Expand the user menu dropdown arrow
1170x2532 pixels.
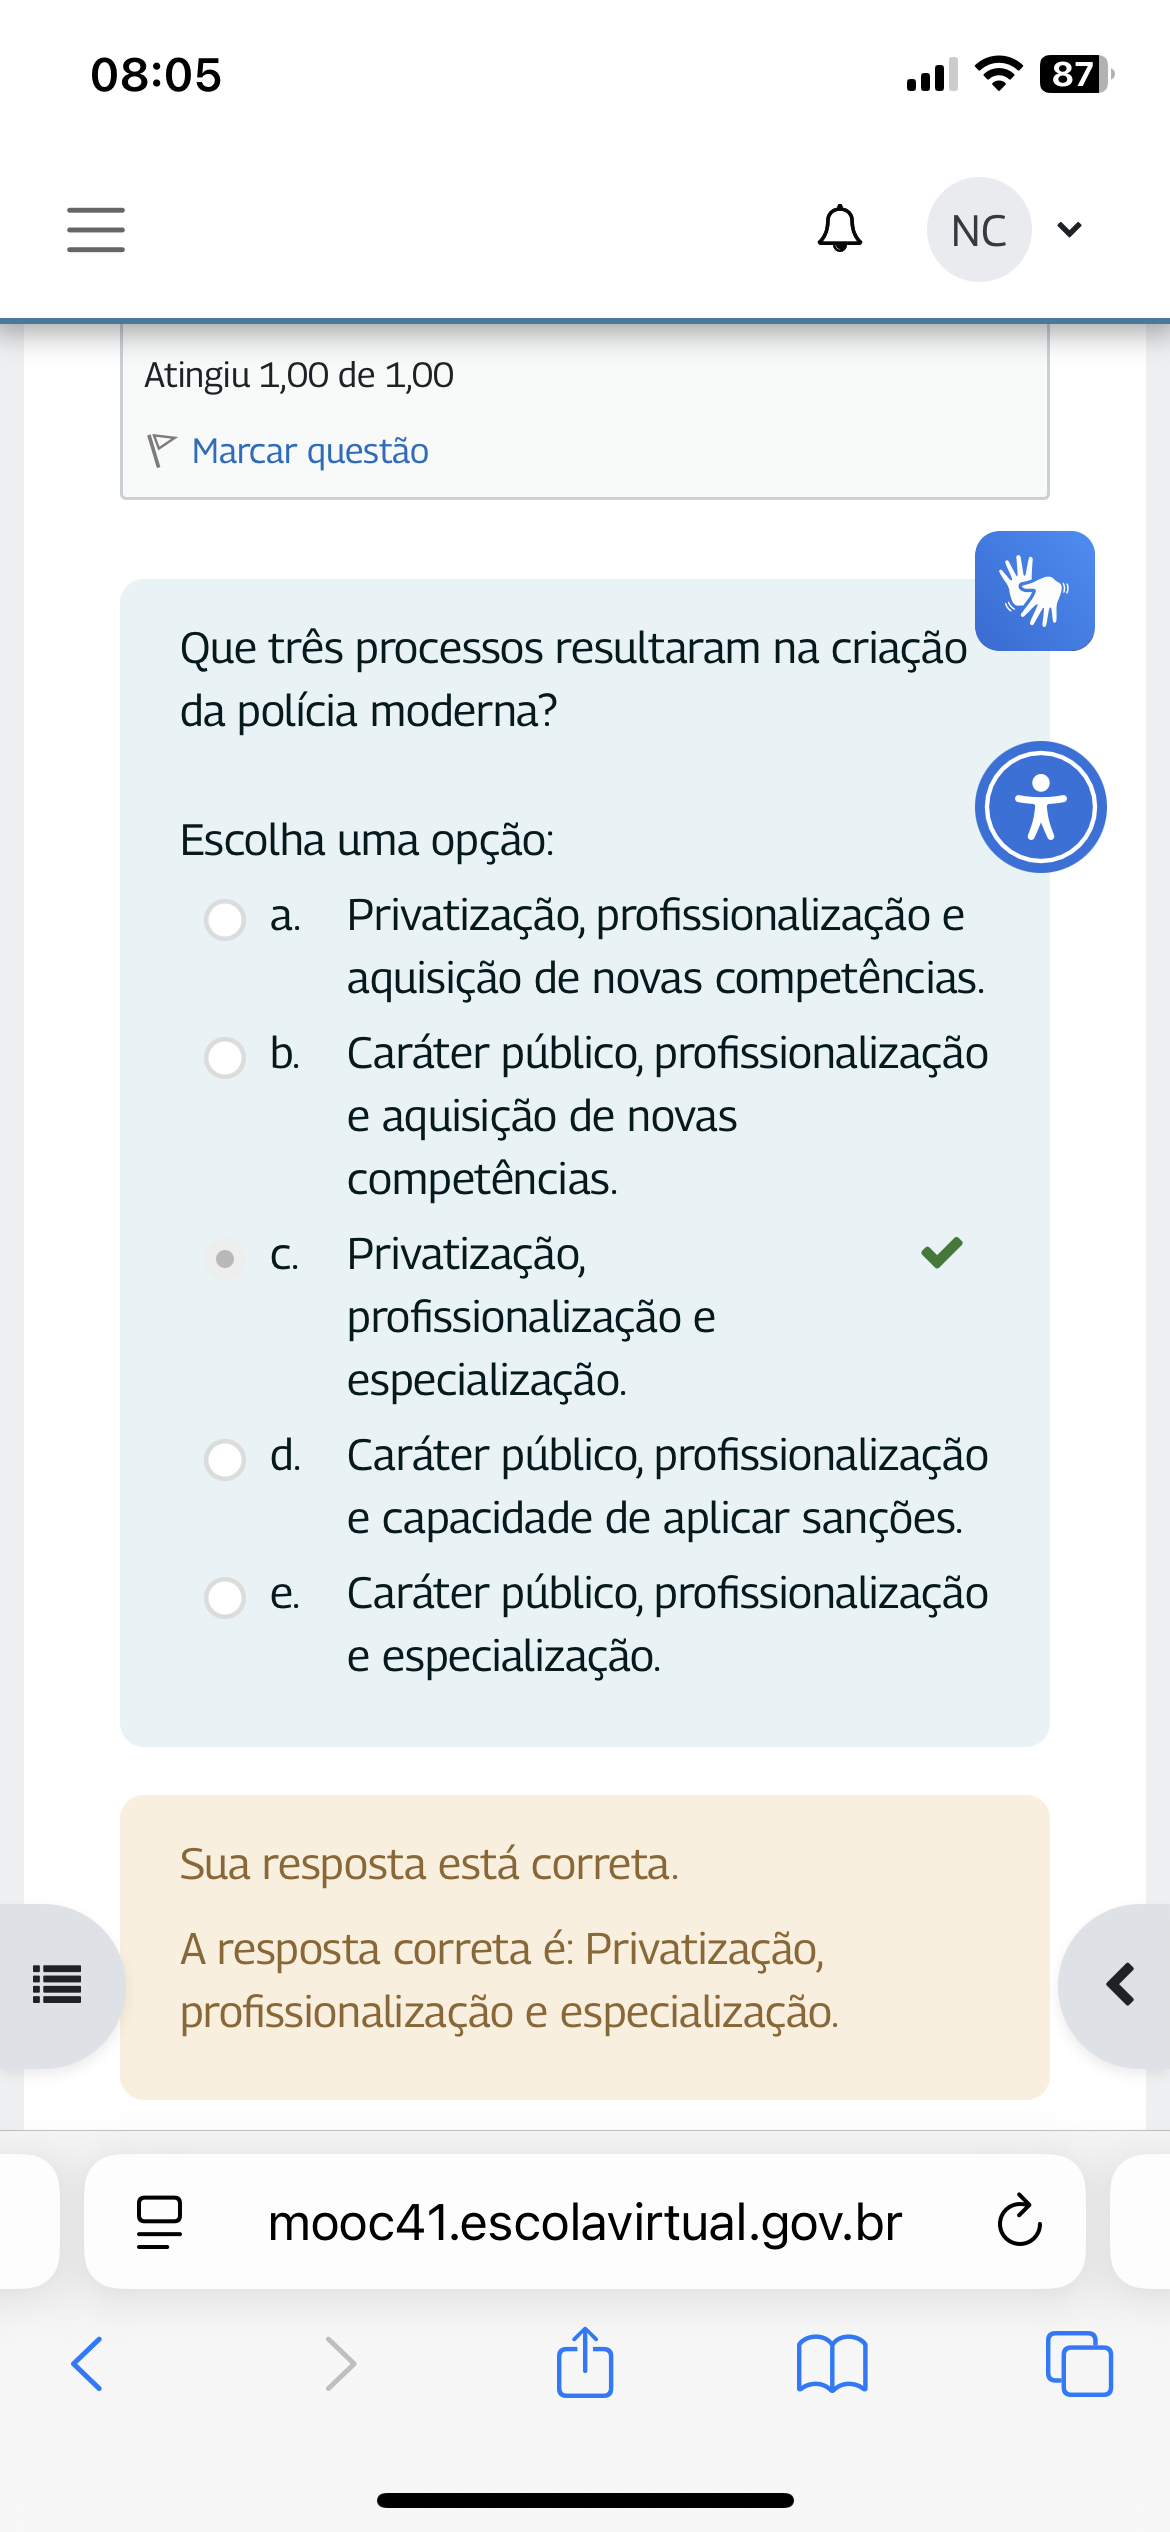[1069, 230]
